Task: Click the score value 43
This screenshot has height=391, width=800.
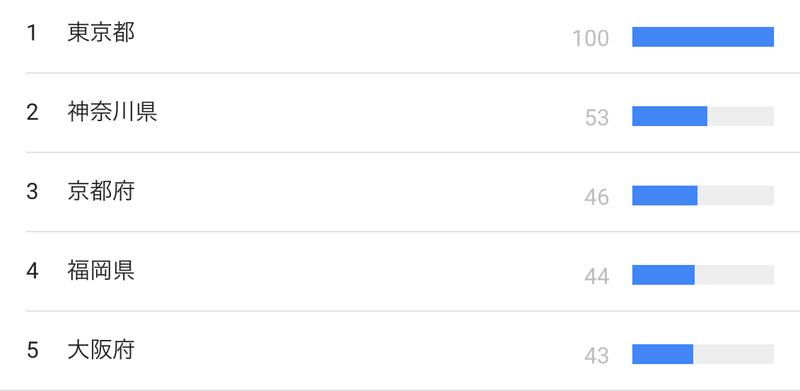Action: (x=597, y=356)
